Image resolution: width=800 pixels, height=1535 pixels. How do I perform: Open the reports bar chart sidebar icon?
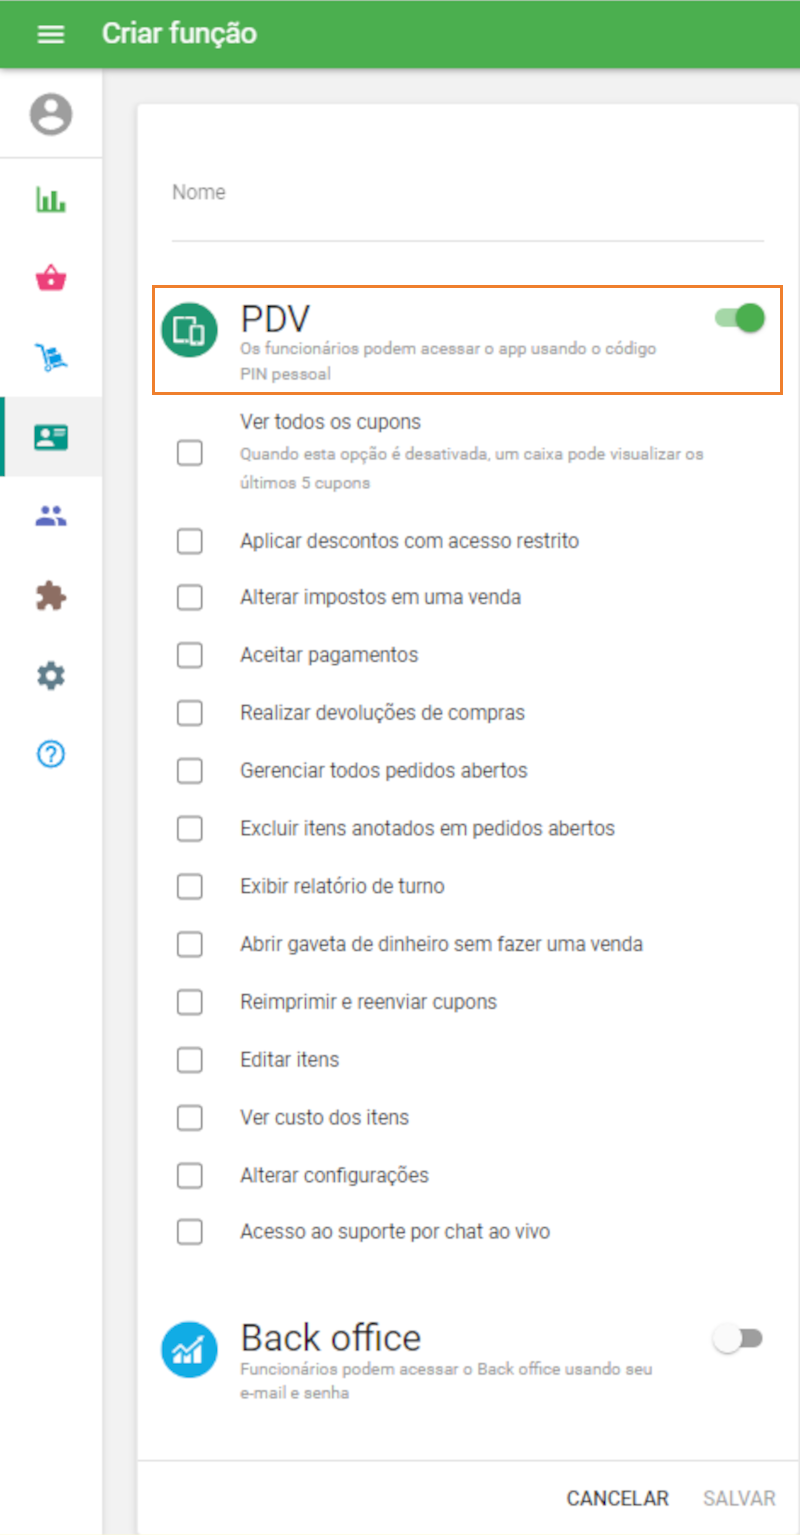coord(51,200)
